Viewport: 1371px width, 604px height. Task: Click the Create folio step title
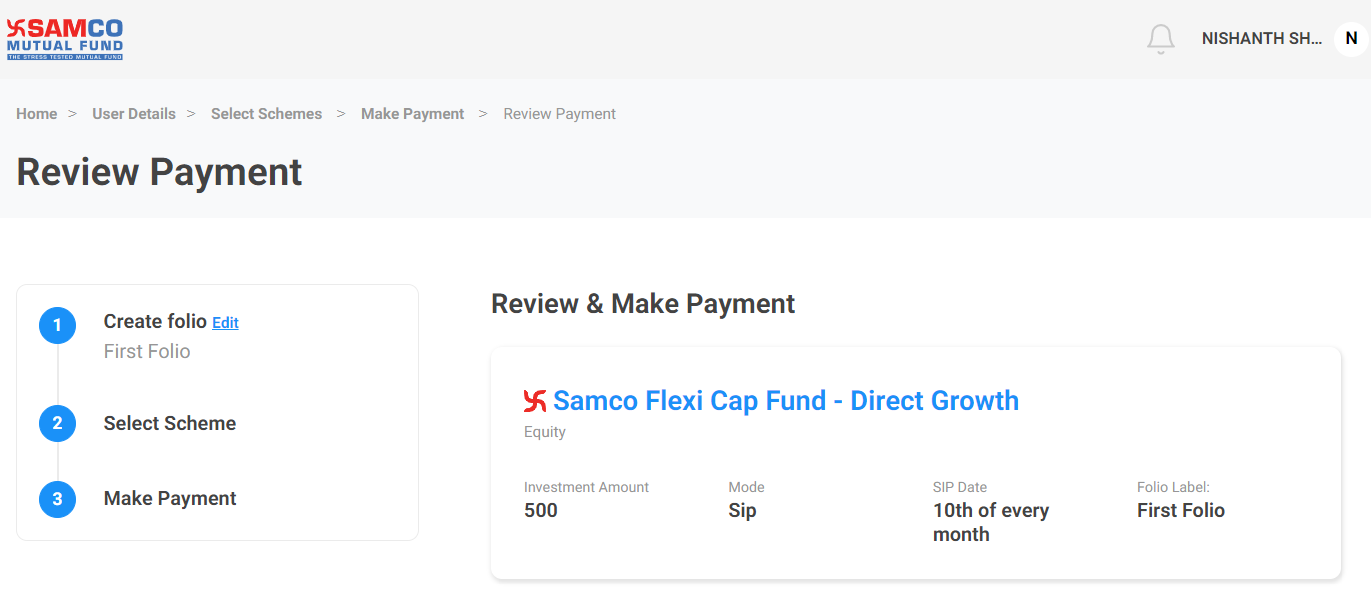pyautogui.click(x=155, y=321)
